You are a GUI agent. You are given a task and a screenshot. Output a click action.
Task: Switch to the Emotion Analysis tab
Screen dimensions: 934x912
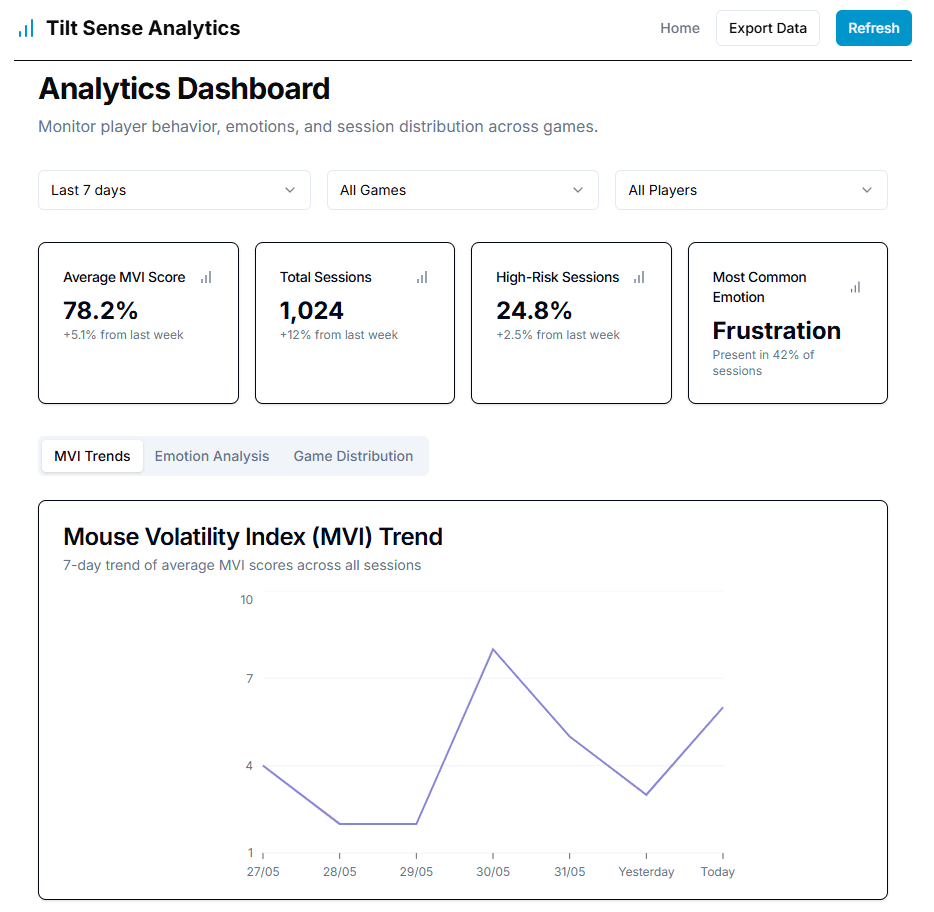211,456
